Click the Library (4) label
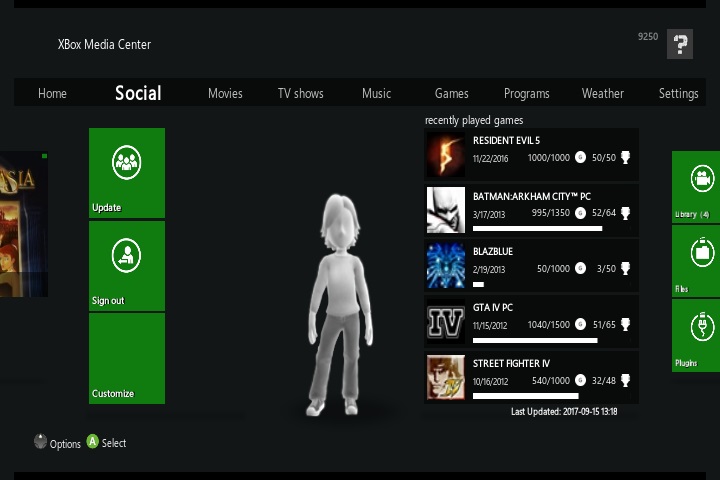The width and height of the screenshot is (720, 480). coord(692,215)
